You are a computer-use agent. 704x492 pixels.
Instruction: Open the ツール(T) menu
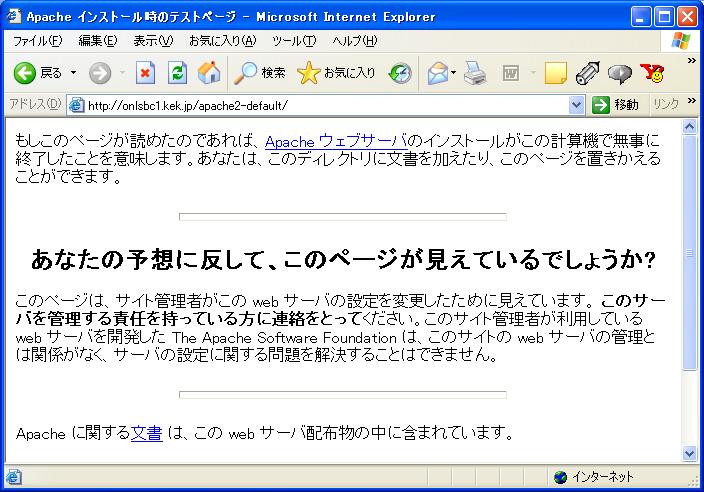(x=294, y=41)
